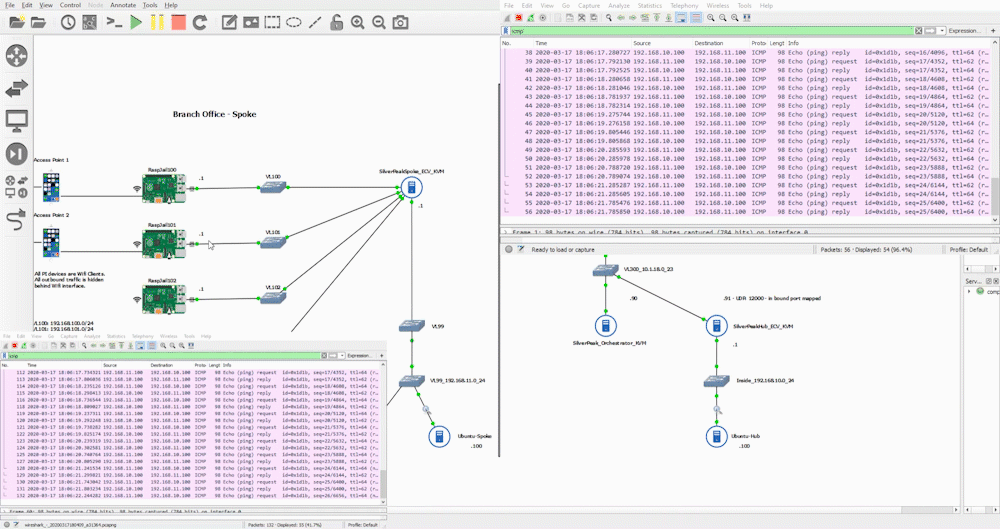Start all nodes with green play icon

pyautogui.click(x=135, y=23)
